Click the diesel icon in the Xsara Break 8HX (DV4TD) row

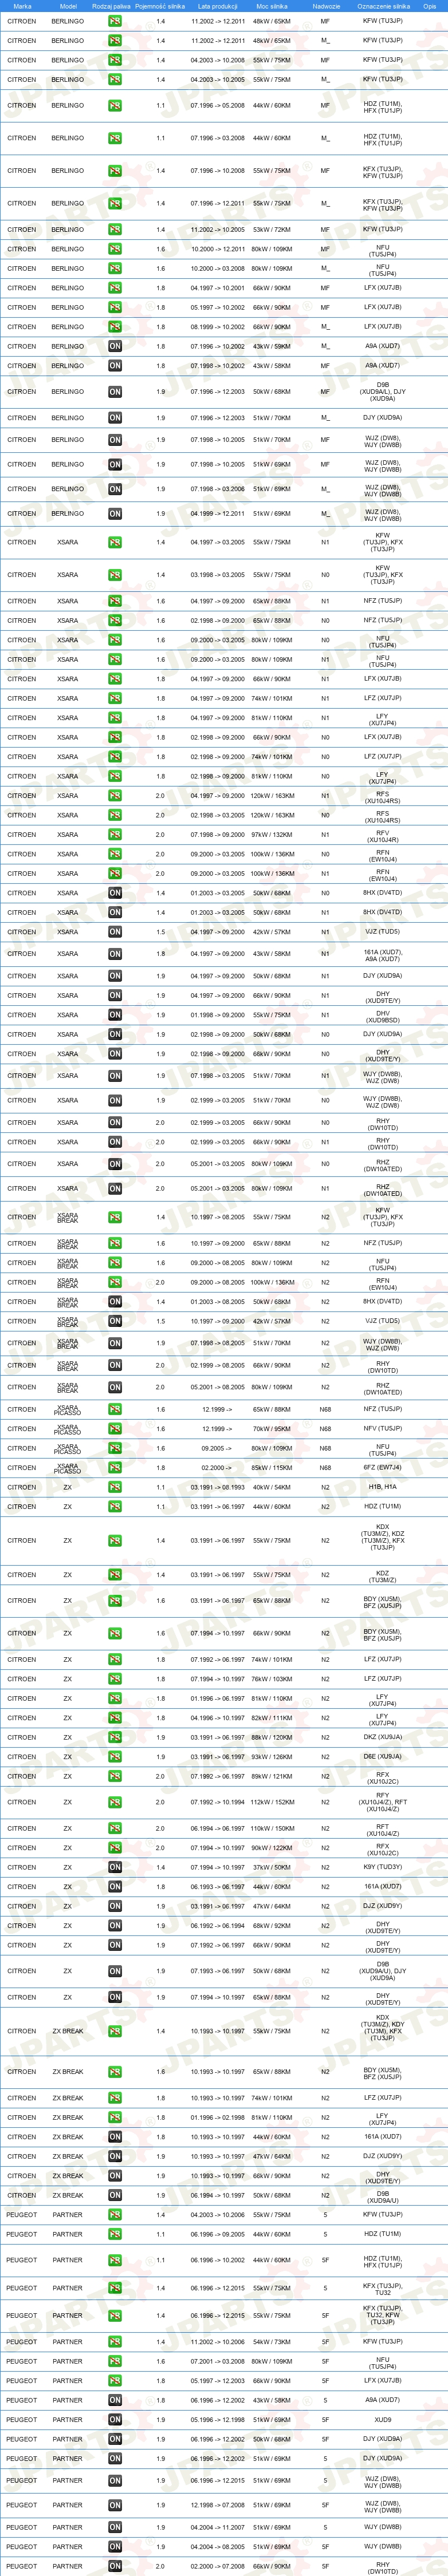coord(115,1302)
